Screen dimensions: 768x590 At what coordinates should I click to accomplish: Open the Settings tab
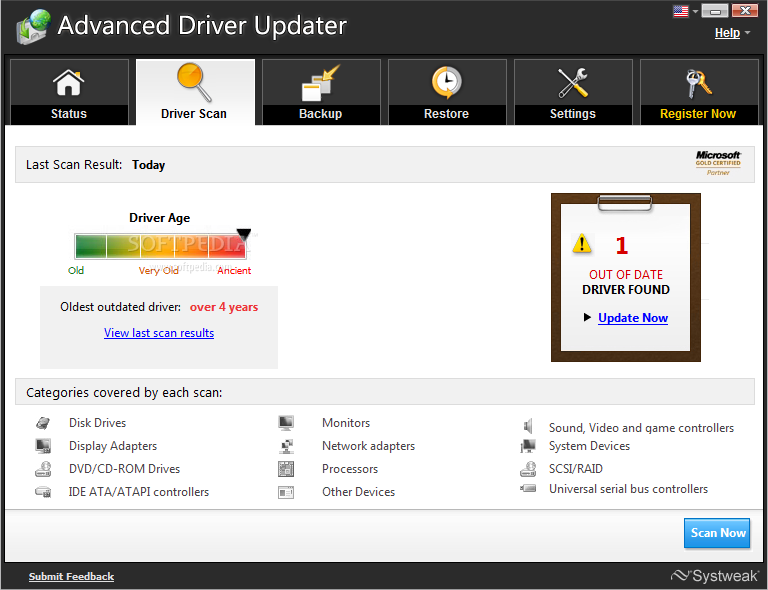tap(573, 92)
